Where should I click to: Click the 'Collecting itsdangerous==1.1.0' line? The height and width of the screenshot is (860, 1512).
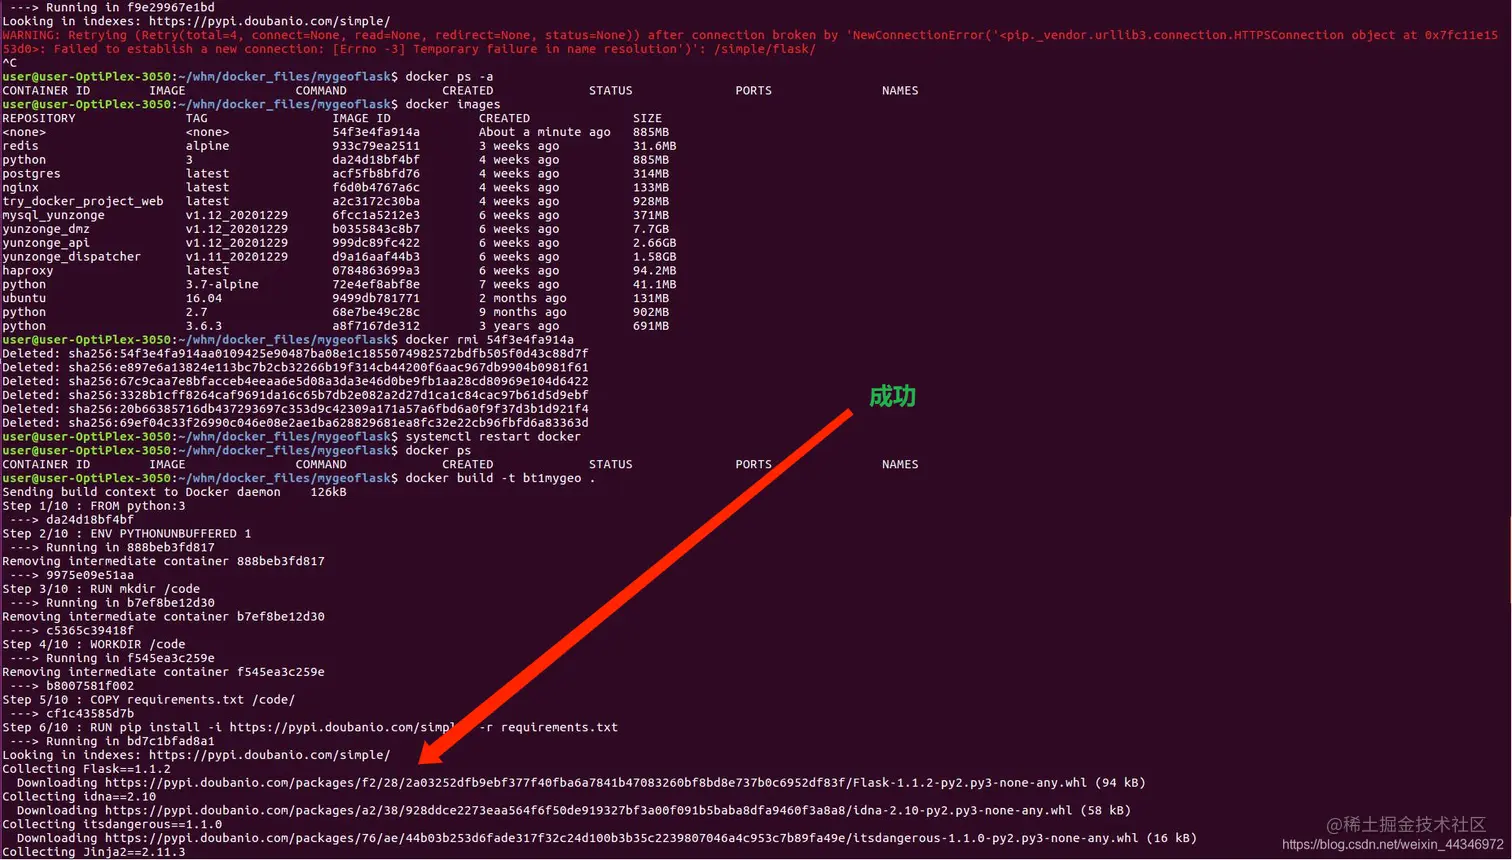click(112, 826)
